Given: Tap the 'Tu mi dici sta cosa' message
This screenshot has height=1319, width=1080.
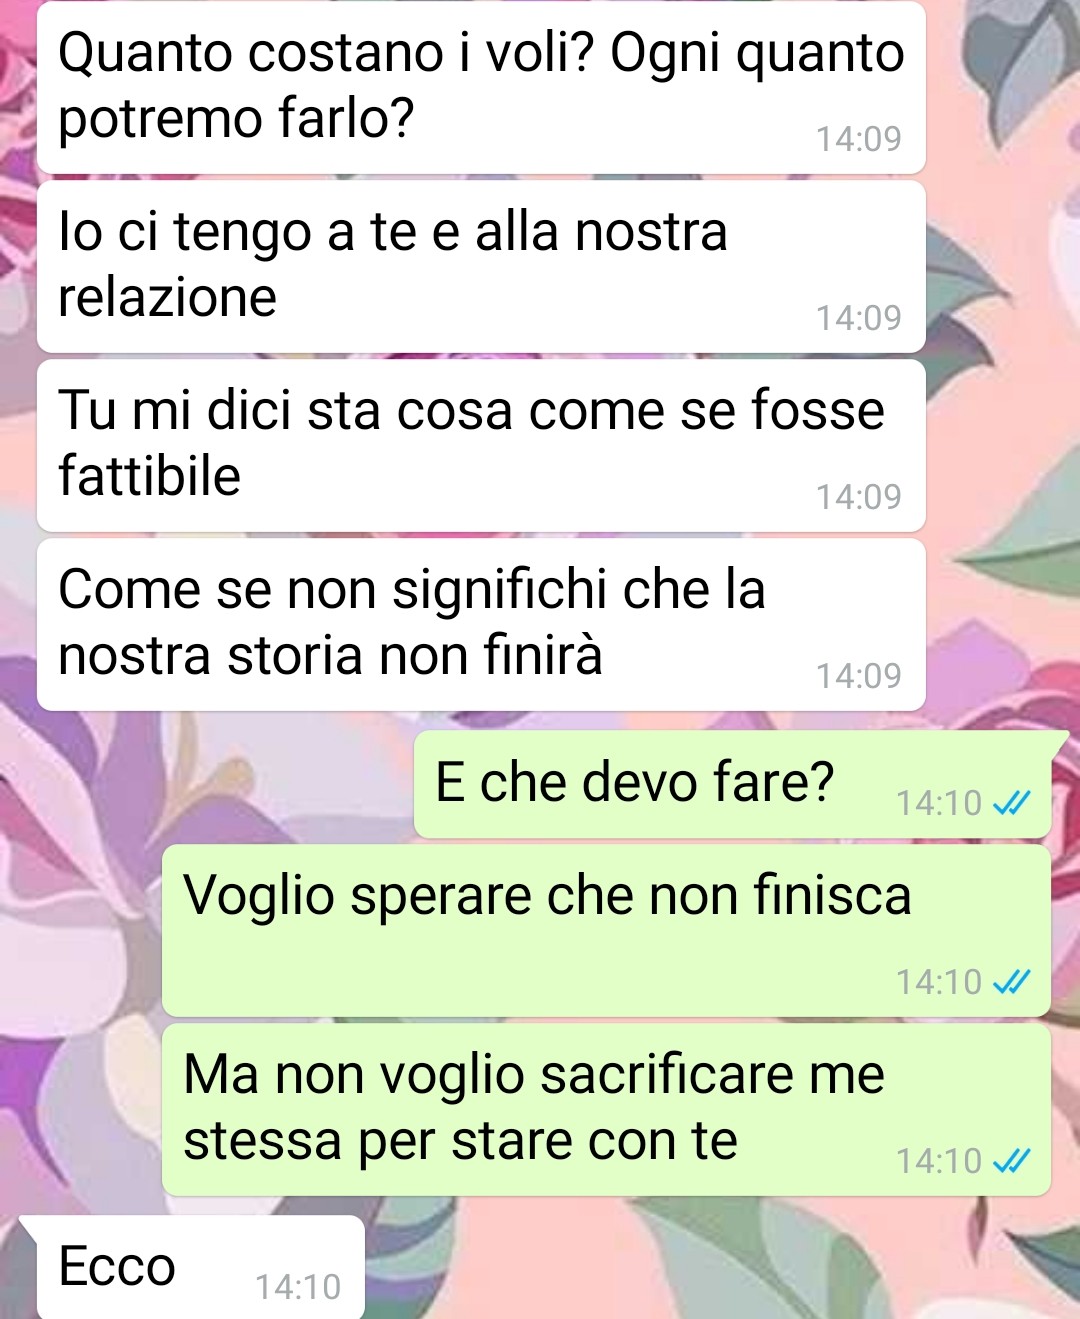Looking at the screenshot, I should pyautogui.click(x=481, y=445).
